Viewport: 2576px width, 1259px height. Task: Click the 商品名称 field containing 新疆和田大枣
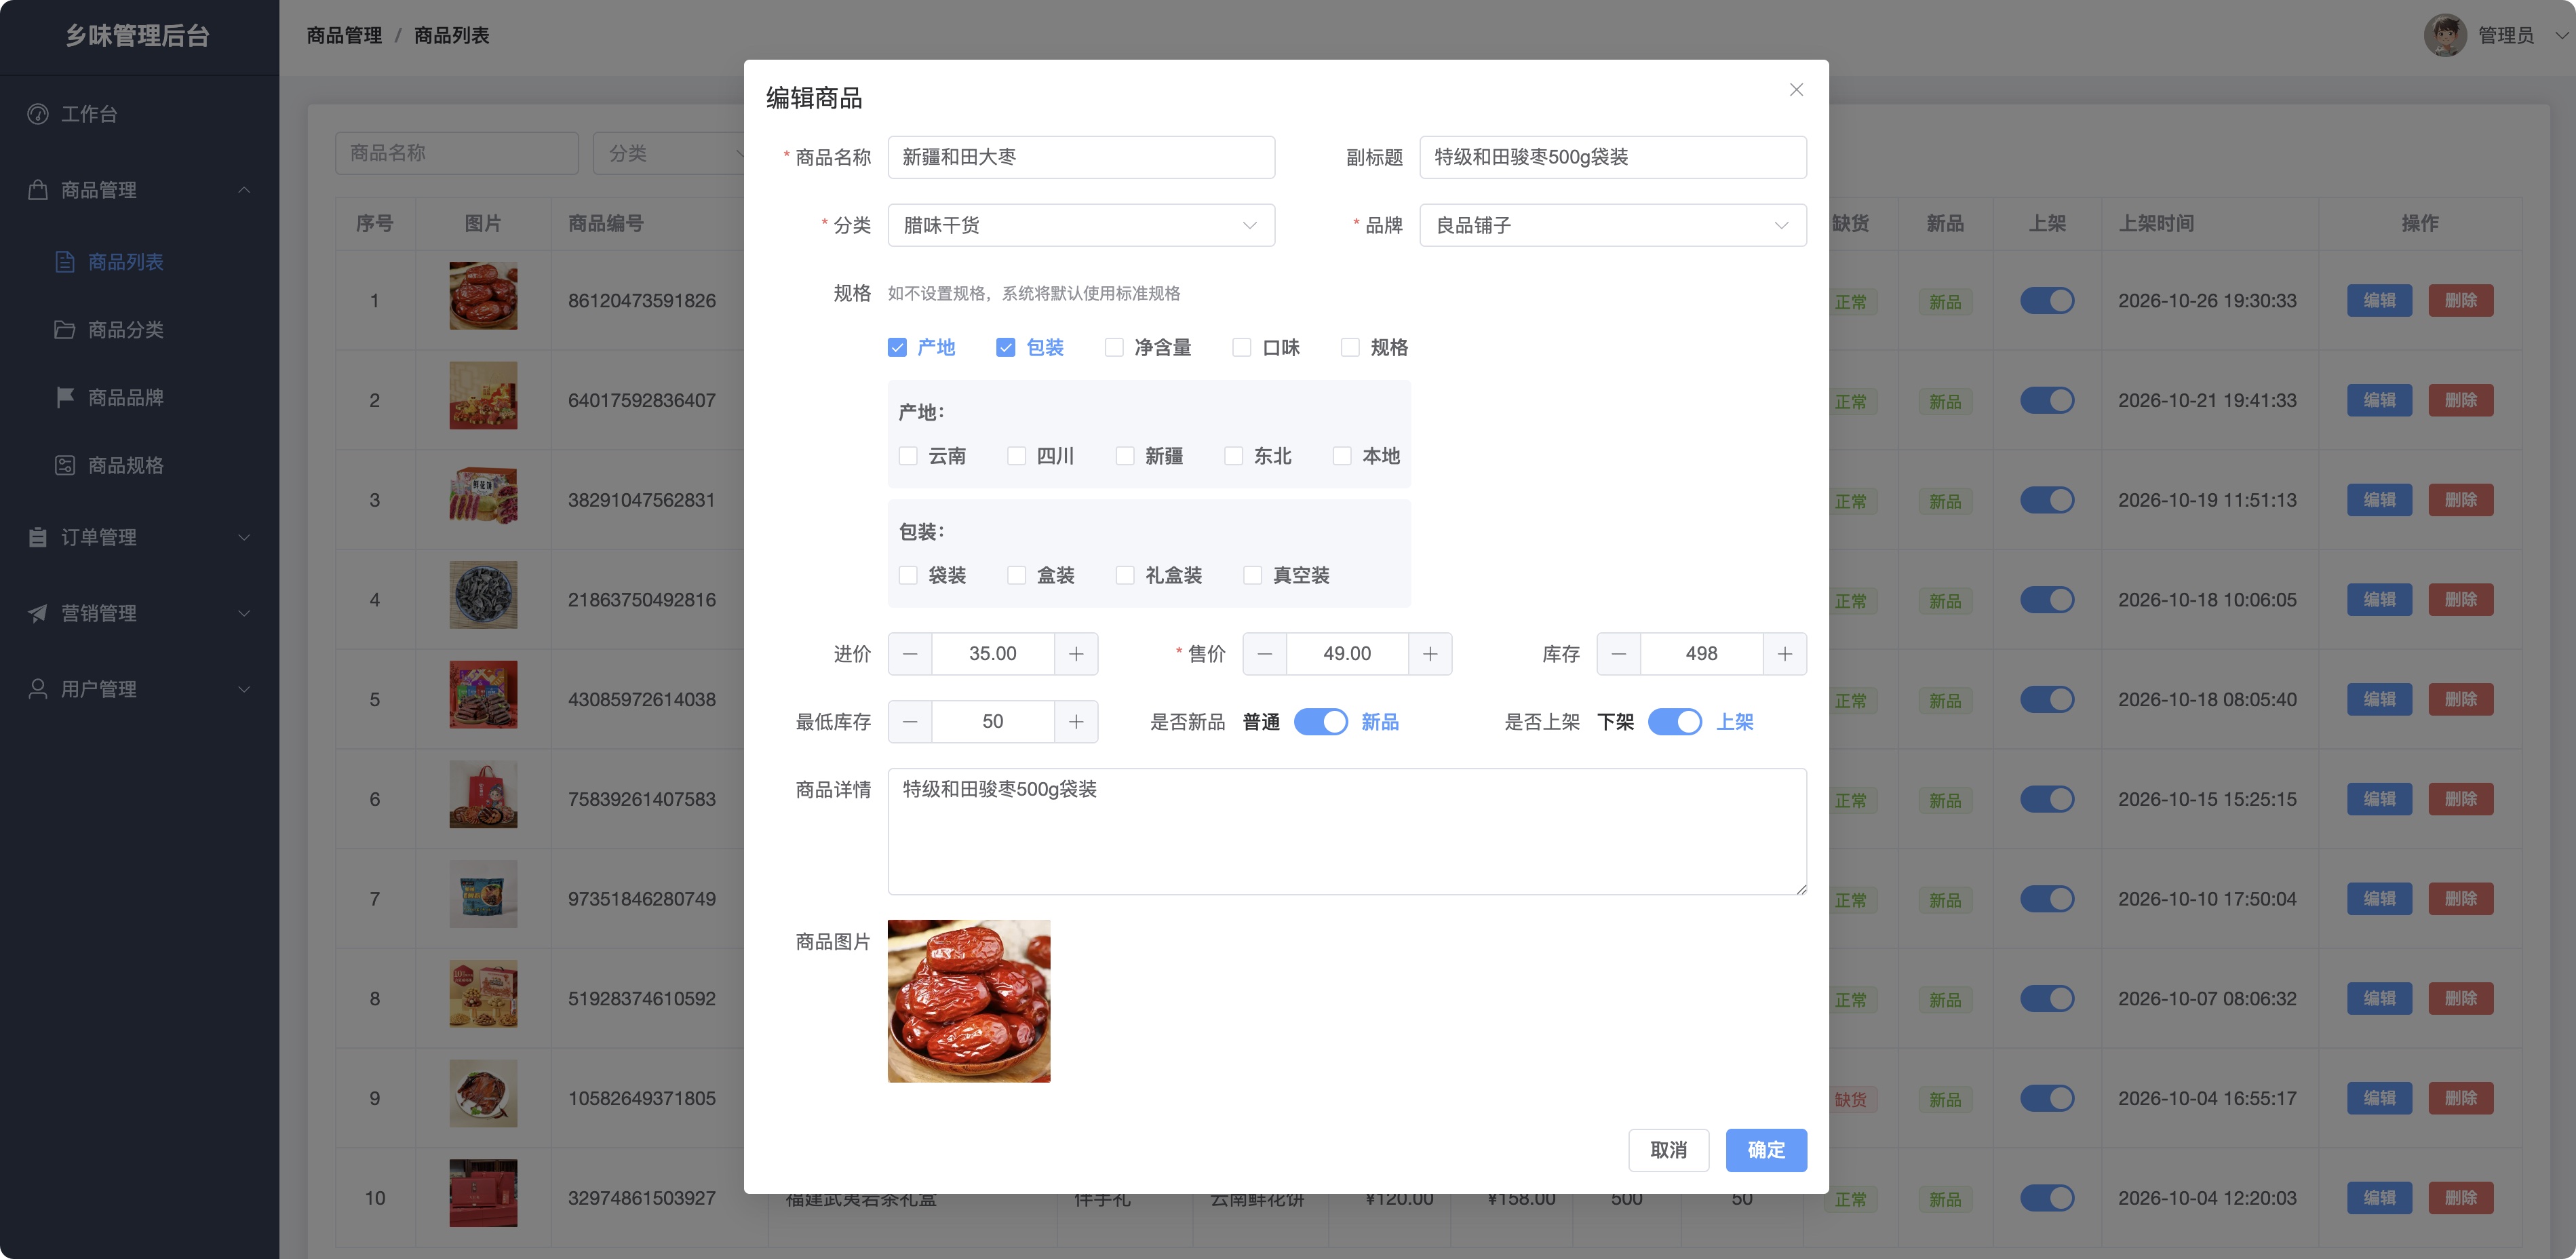tap(1081, 158)
